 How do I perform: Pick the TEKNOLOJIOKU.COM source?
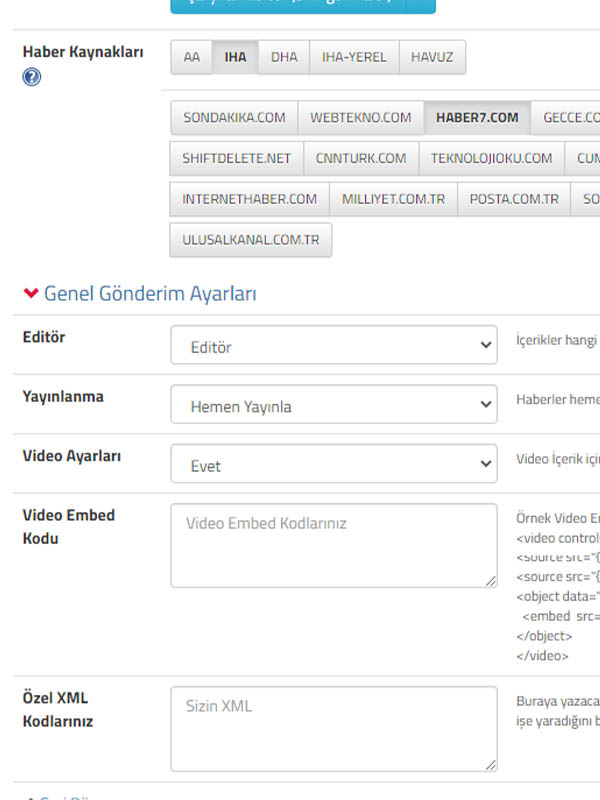pyautogui.click(x=491, y=158)
